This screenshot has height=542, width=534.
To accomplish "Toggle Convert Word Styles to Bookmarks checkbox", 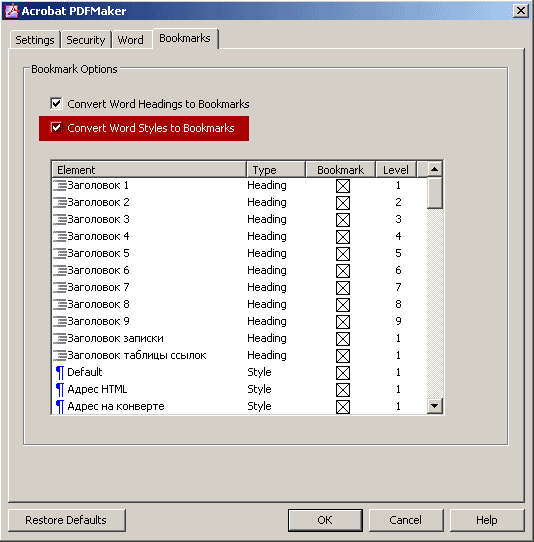I will 56,128.
